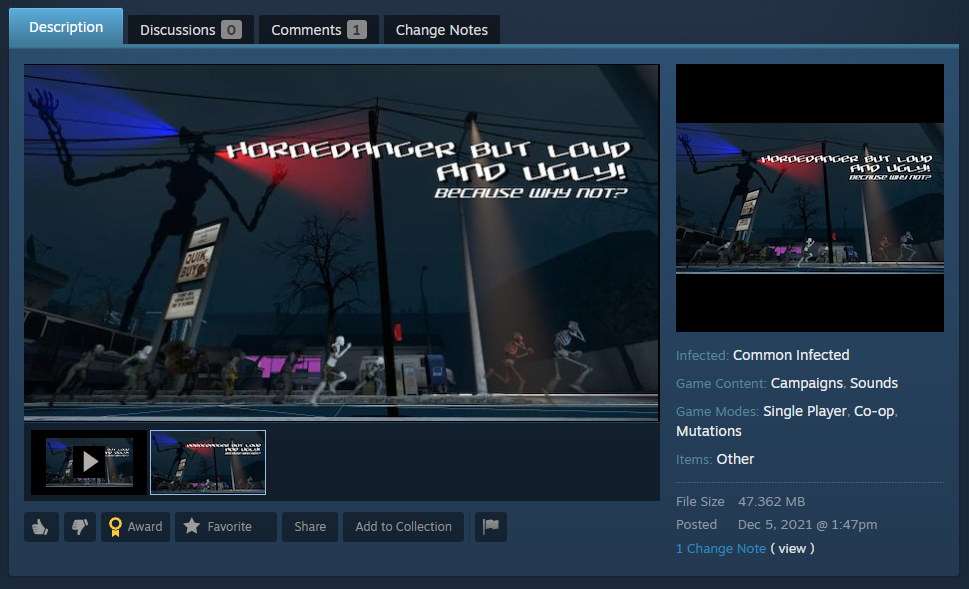Add this item to Favorites
The height and width of the screenshot is (589, 969).
tap(226, 527)
